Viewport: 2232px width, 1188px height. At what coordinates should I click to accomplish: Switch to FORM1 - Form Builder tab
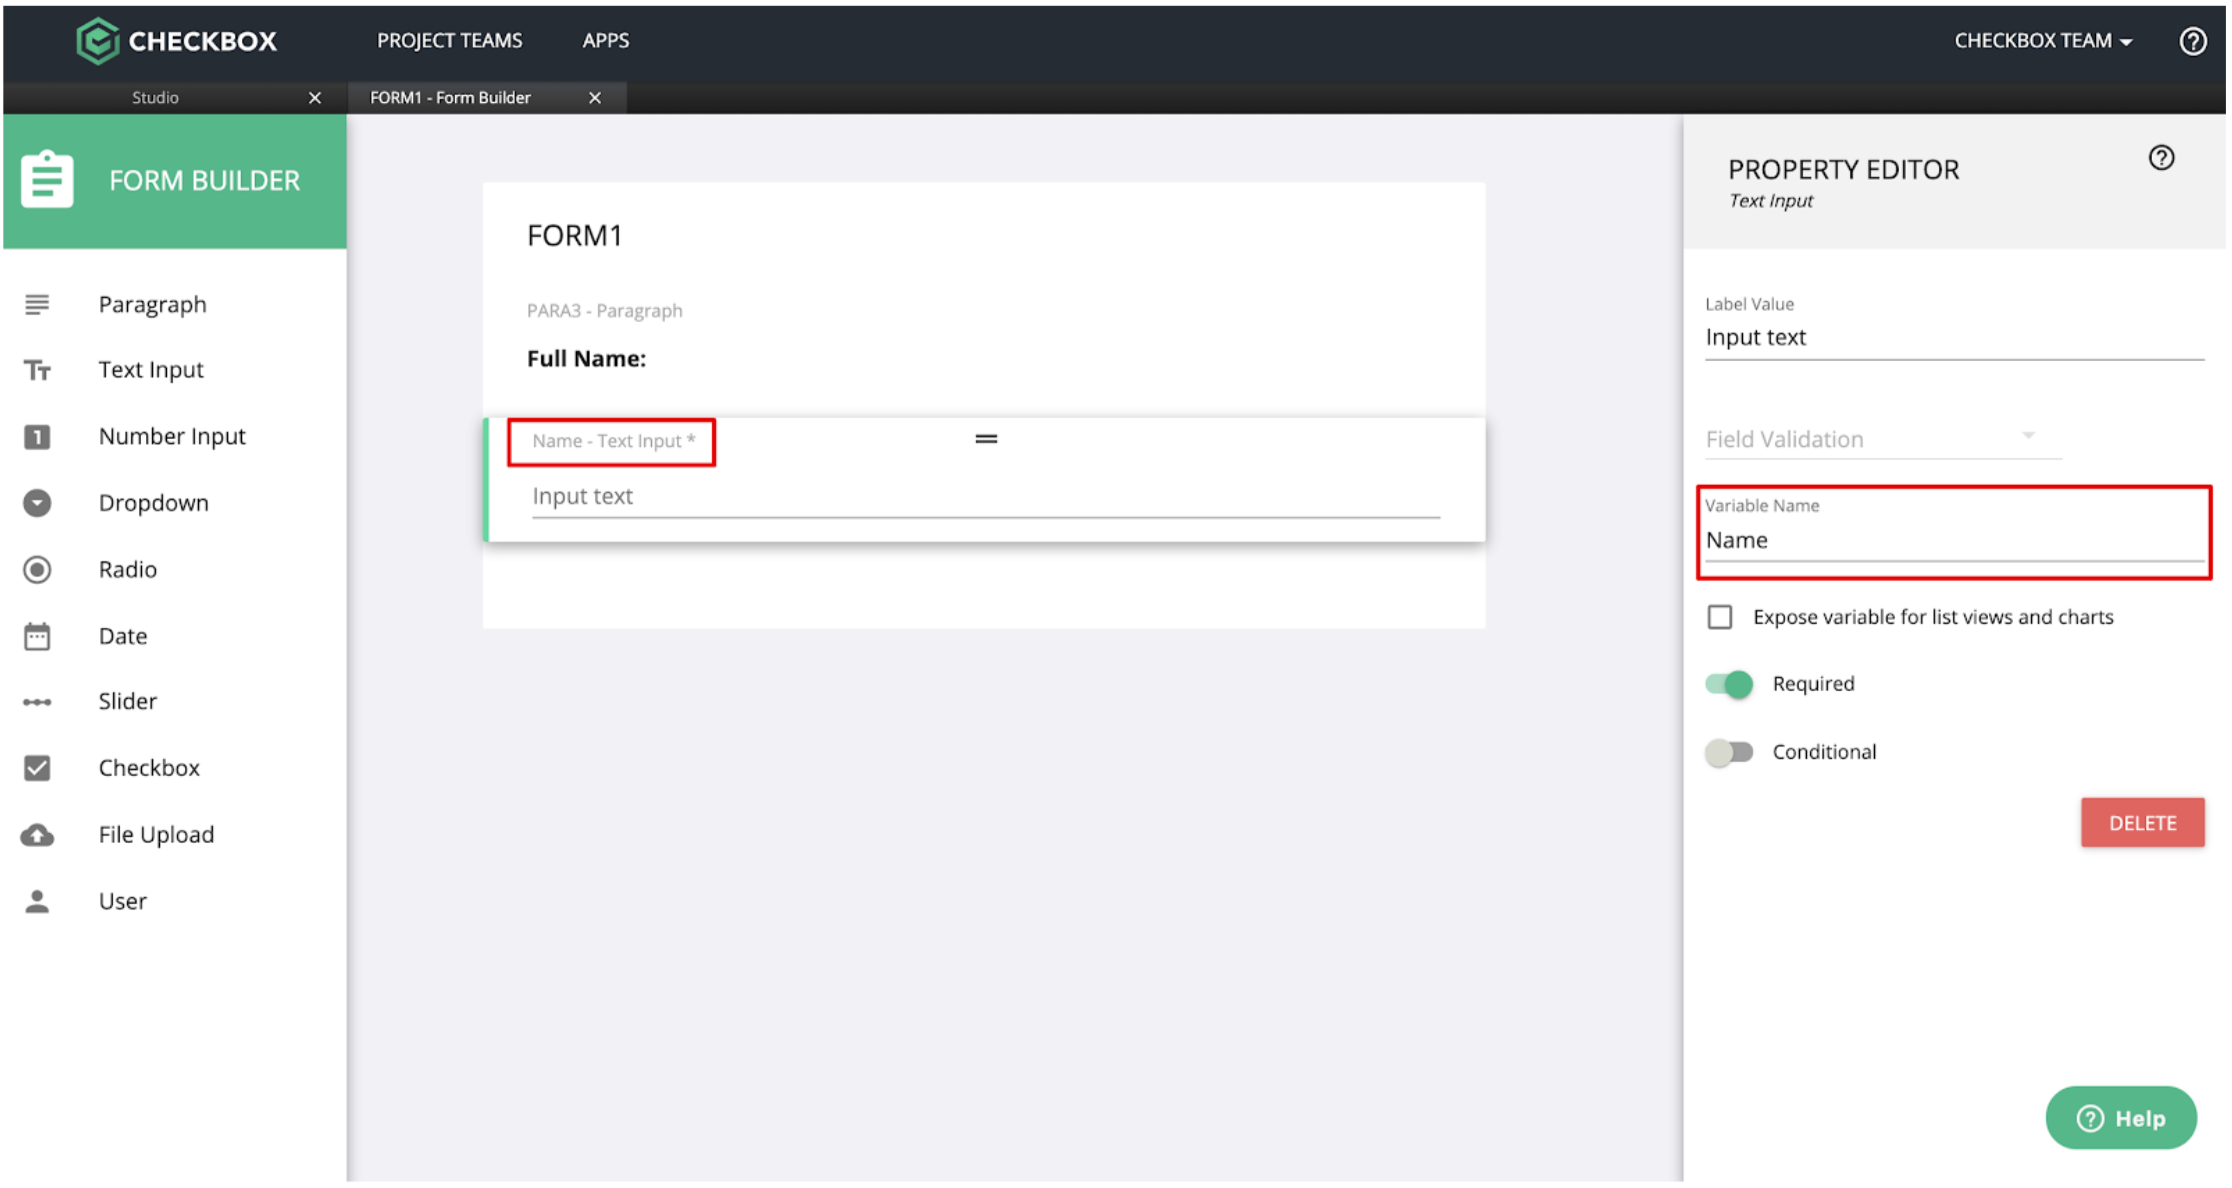450,98
